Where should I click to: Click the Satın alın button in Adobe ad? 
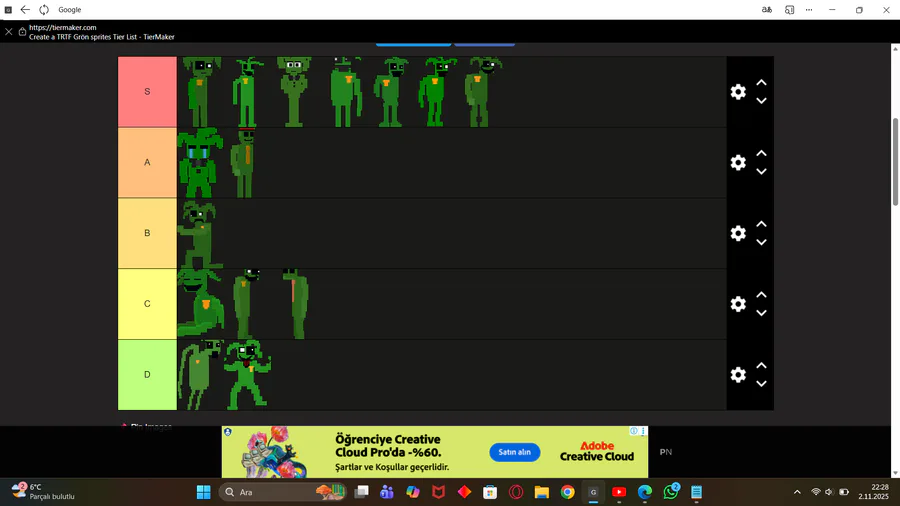[x=515, y=452]
